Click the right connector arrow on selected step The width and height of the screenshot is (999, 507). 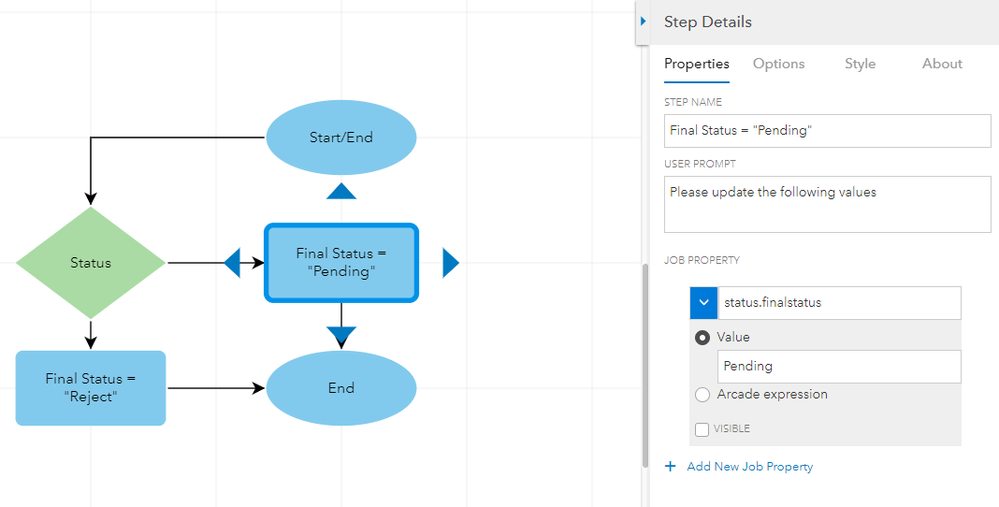(450, 263)
